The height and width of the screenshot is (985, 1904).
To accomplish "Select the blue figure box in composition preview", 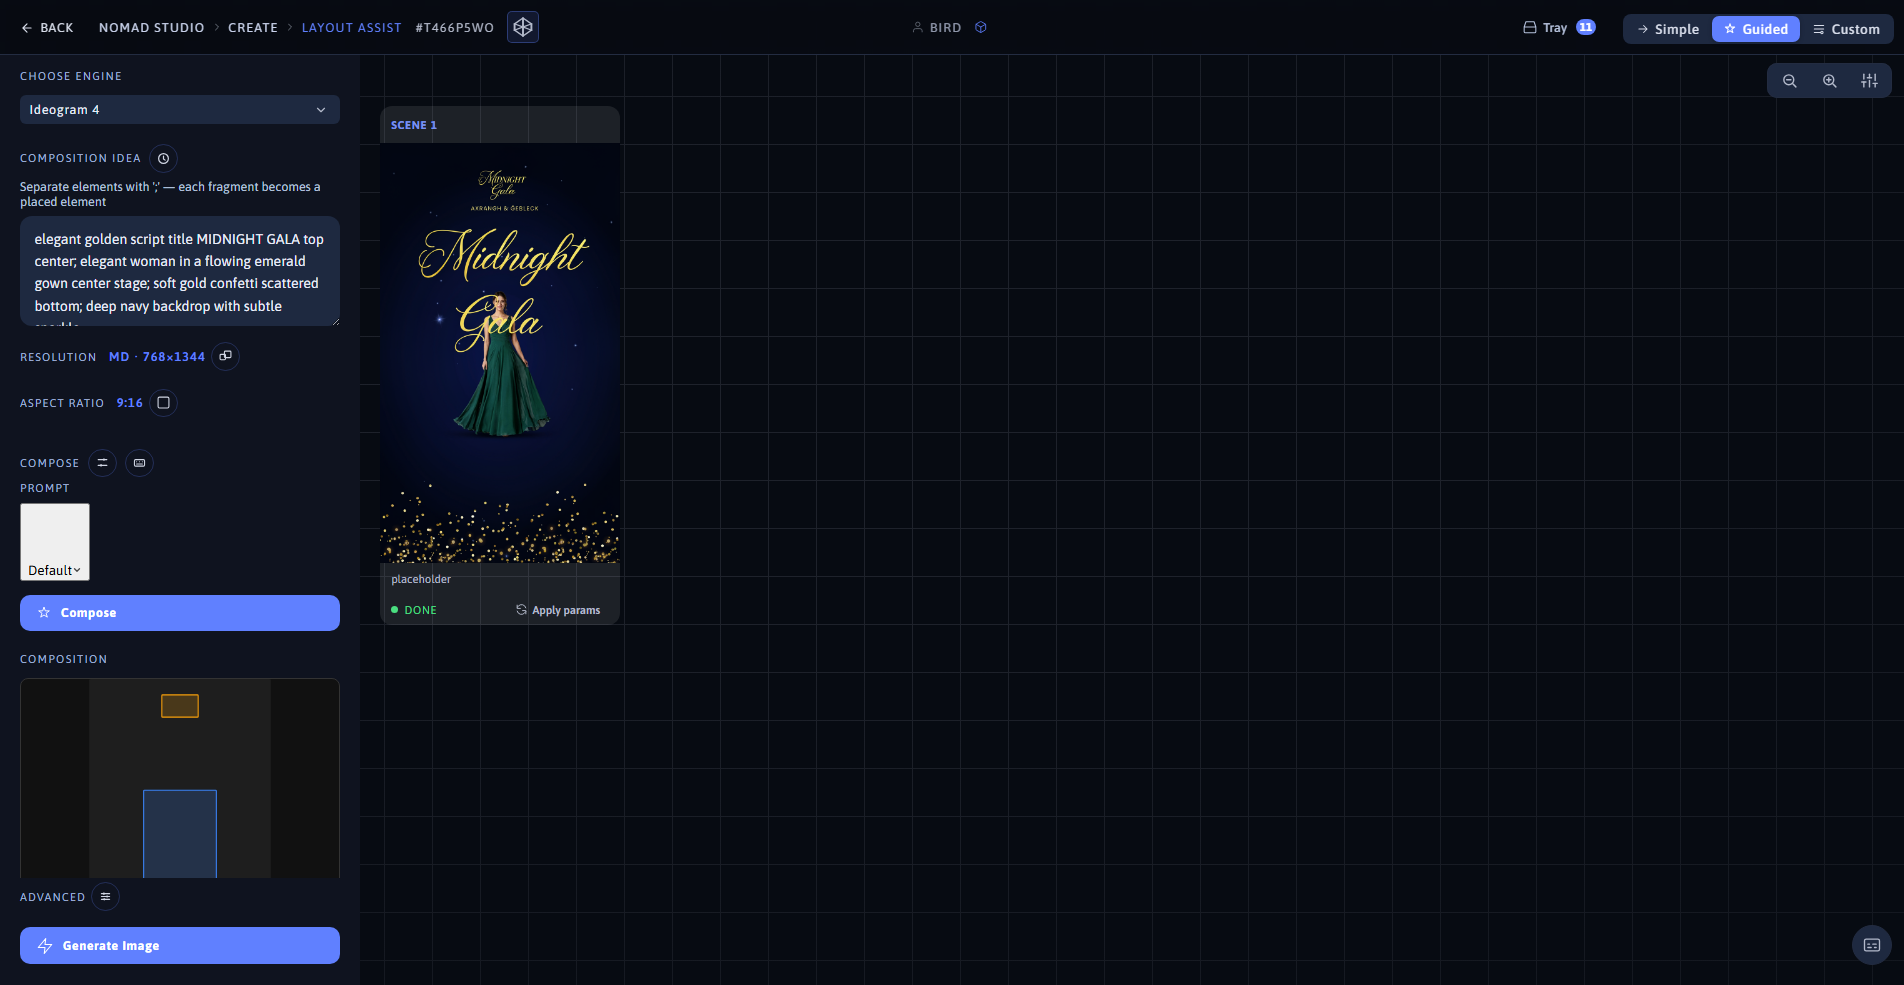I will click(180, 834).
